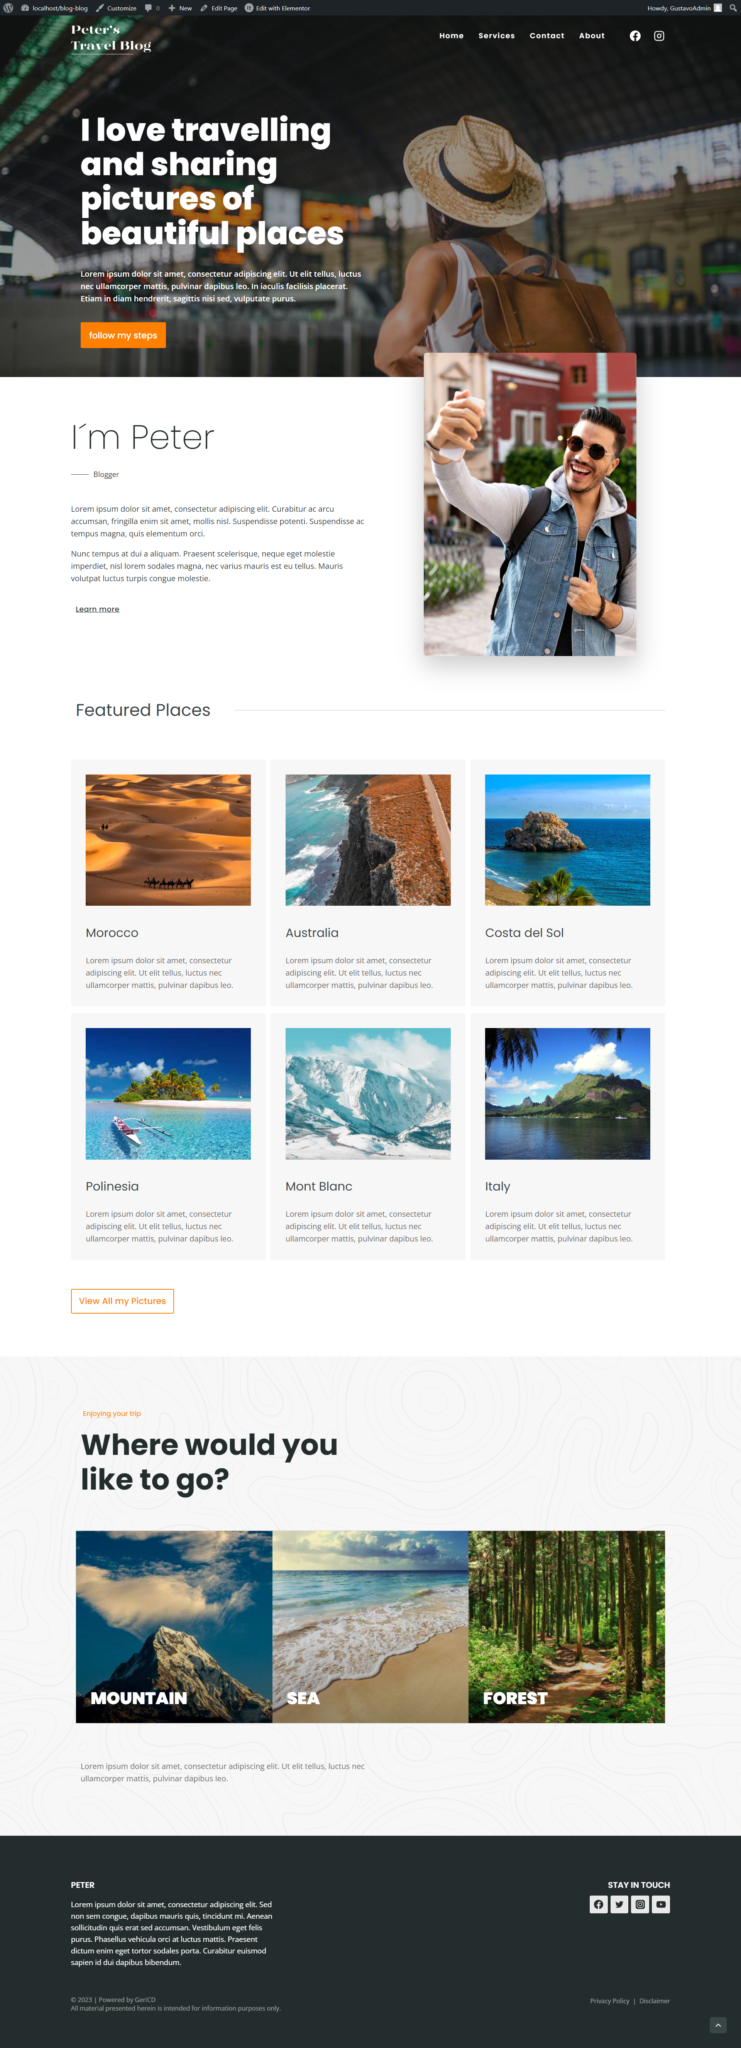Click the admin bar search icon

coord(733,8)
